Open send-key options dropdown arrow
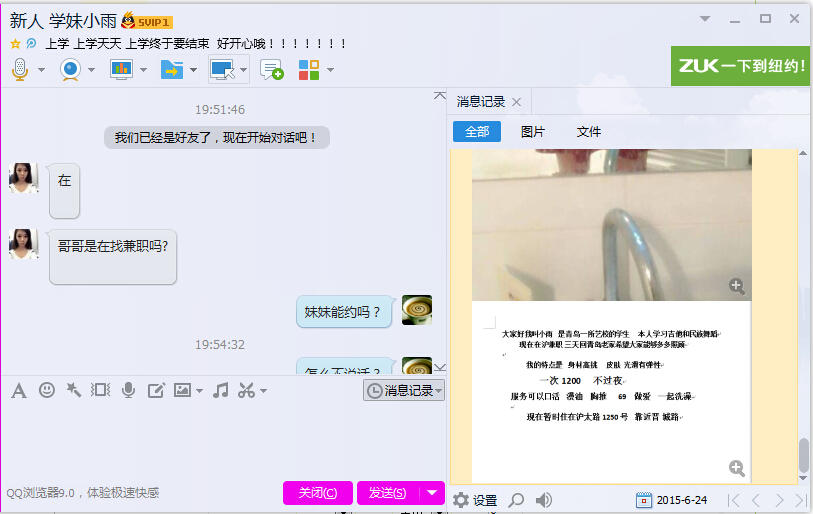The image size is (813, 514). pyautogui.click(x=432, y=493)
